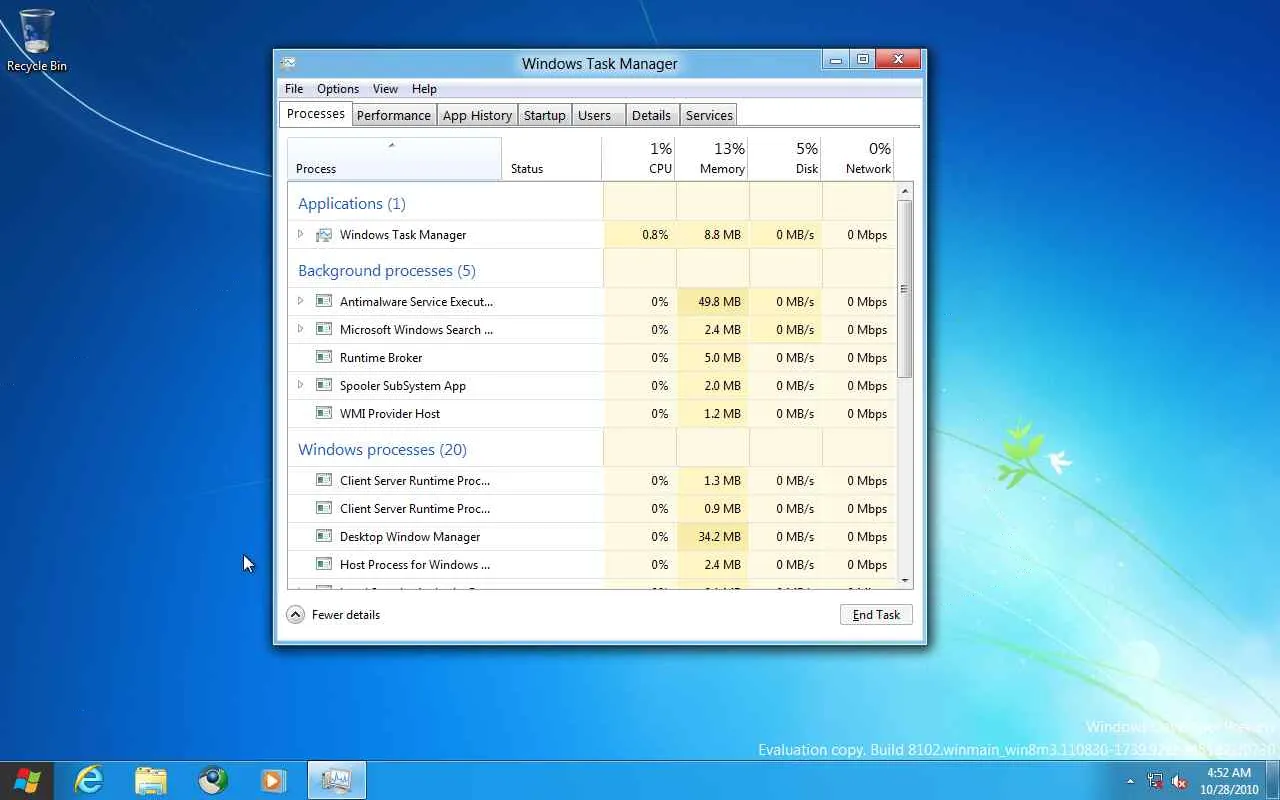The width and height of the screenshot is (1280, 800).
Task: Select the Host Process for Windows icon
Action: 324,564
